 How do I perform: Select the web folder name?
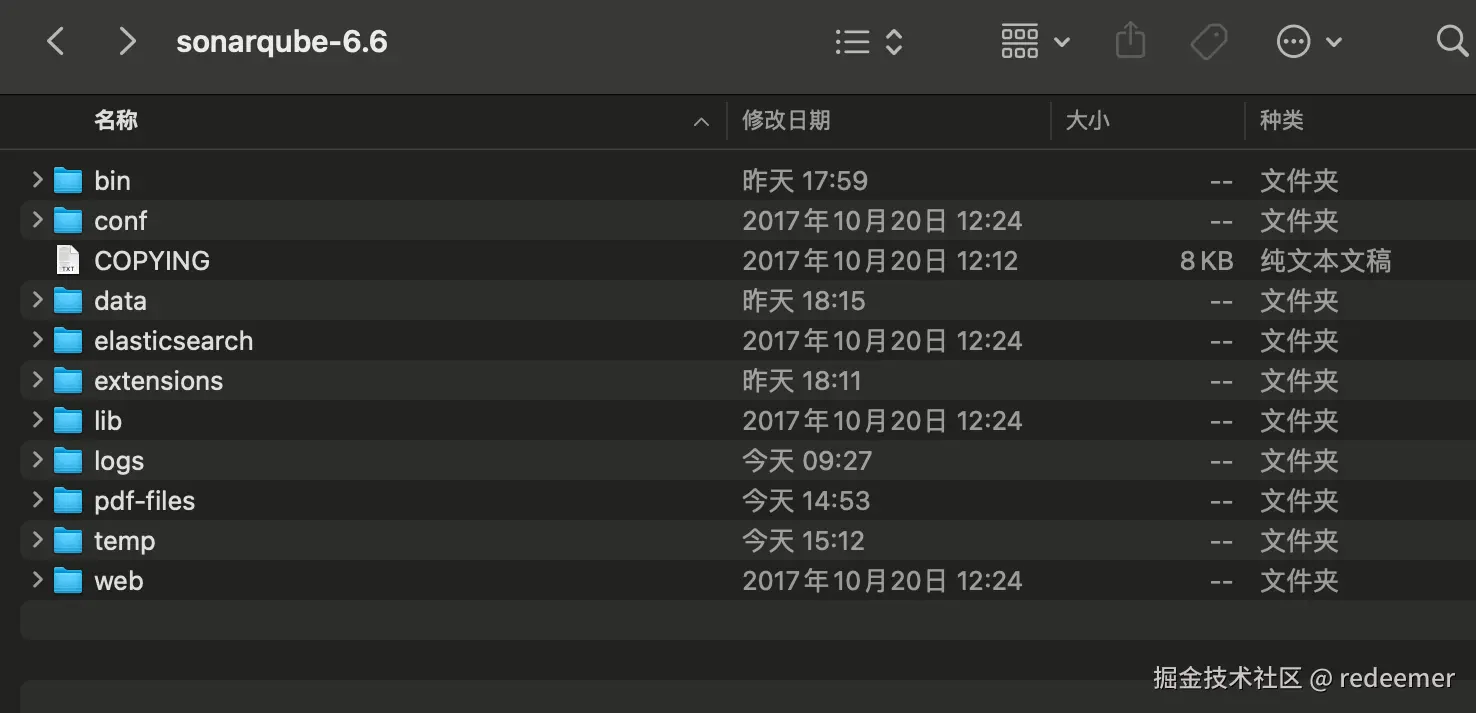[x=119, y=581]
